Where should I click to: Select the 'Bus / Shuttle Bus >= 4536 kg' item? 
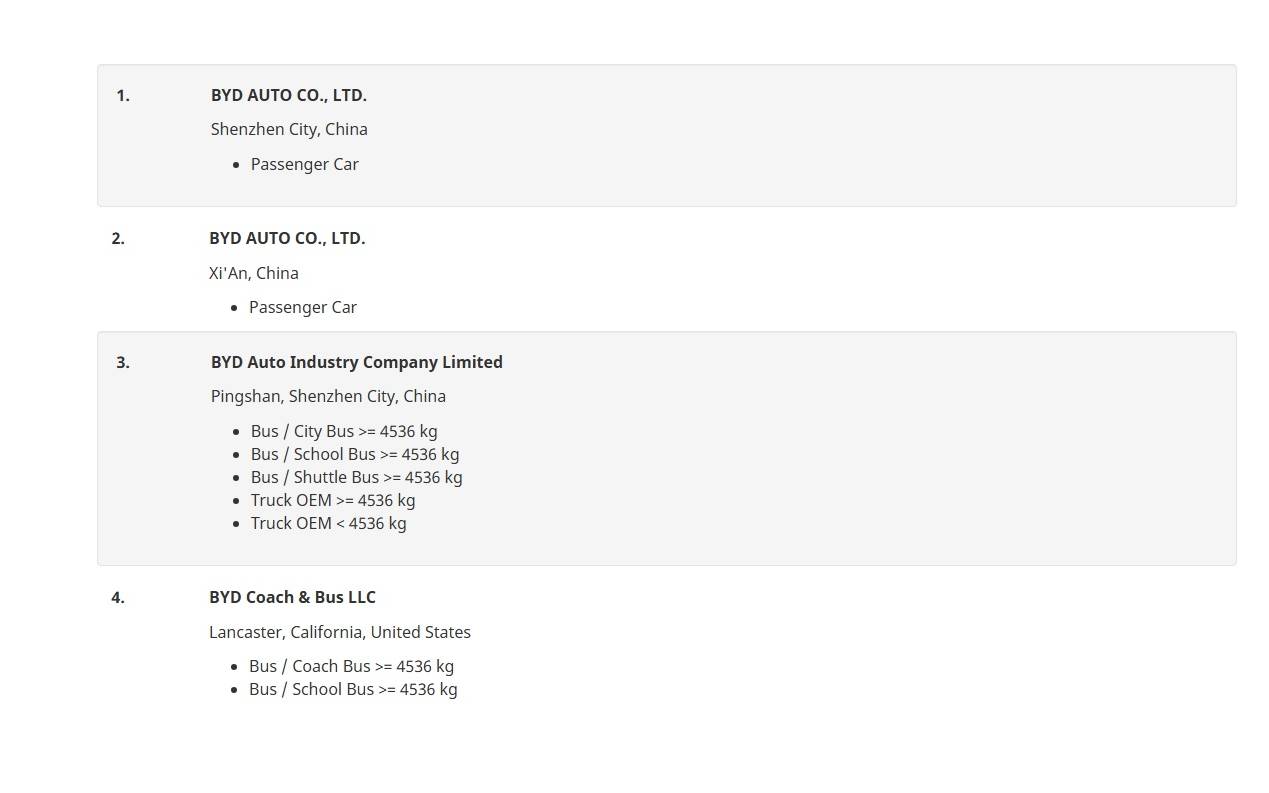(x=356, y=477)
